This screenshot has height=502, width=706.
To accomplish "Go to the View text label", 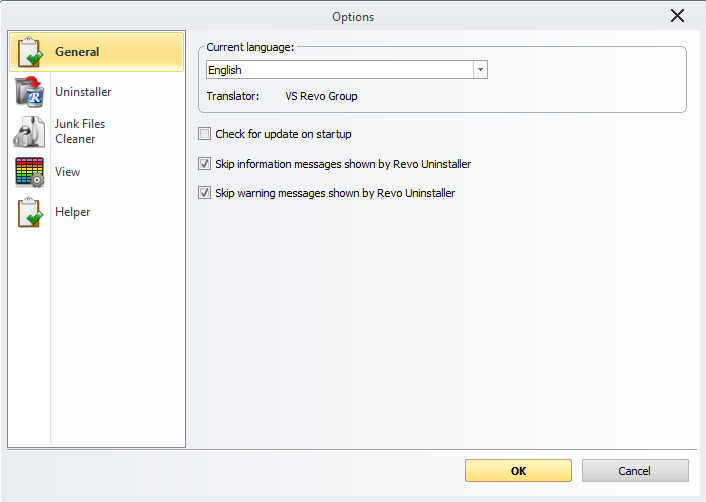I will tap(67, 172).
